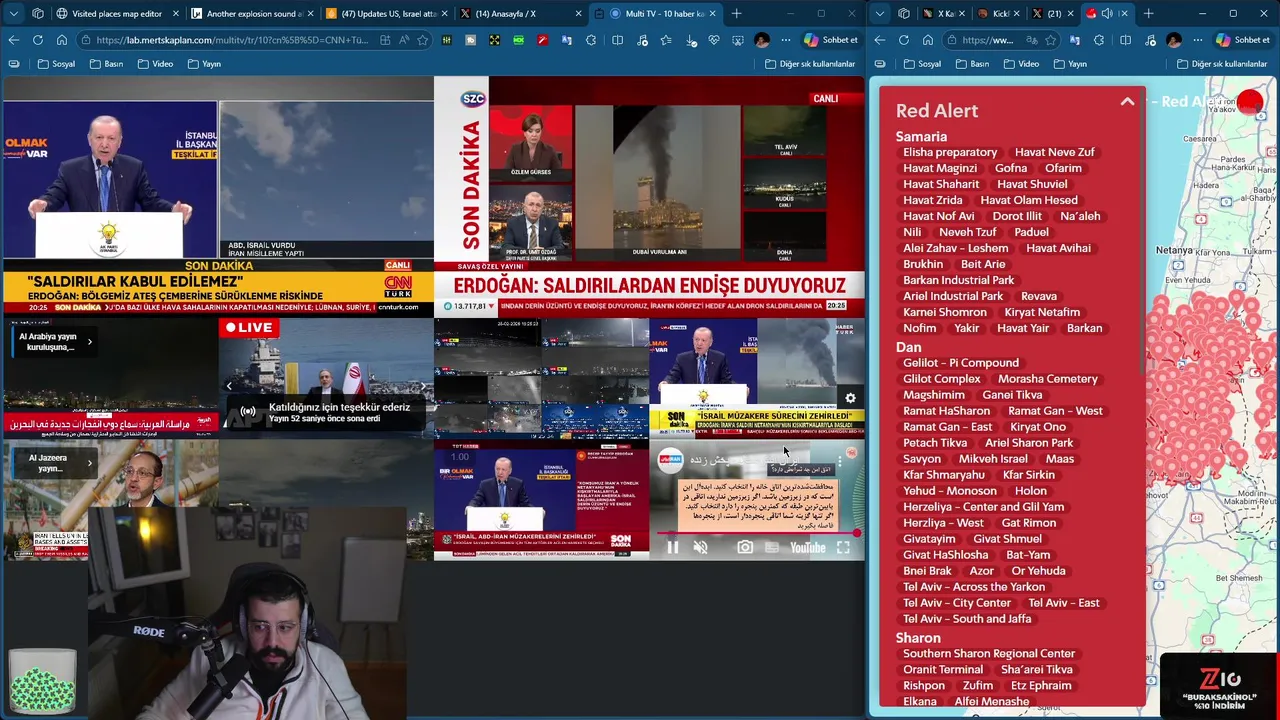
Task: Go back in Multi TV browser window
Action: (14, 40)
